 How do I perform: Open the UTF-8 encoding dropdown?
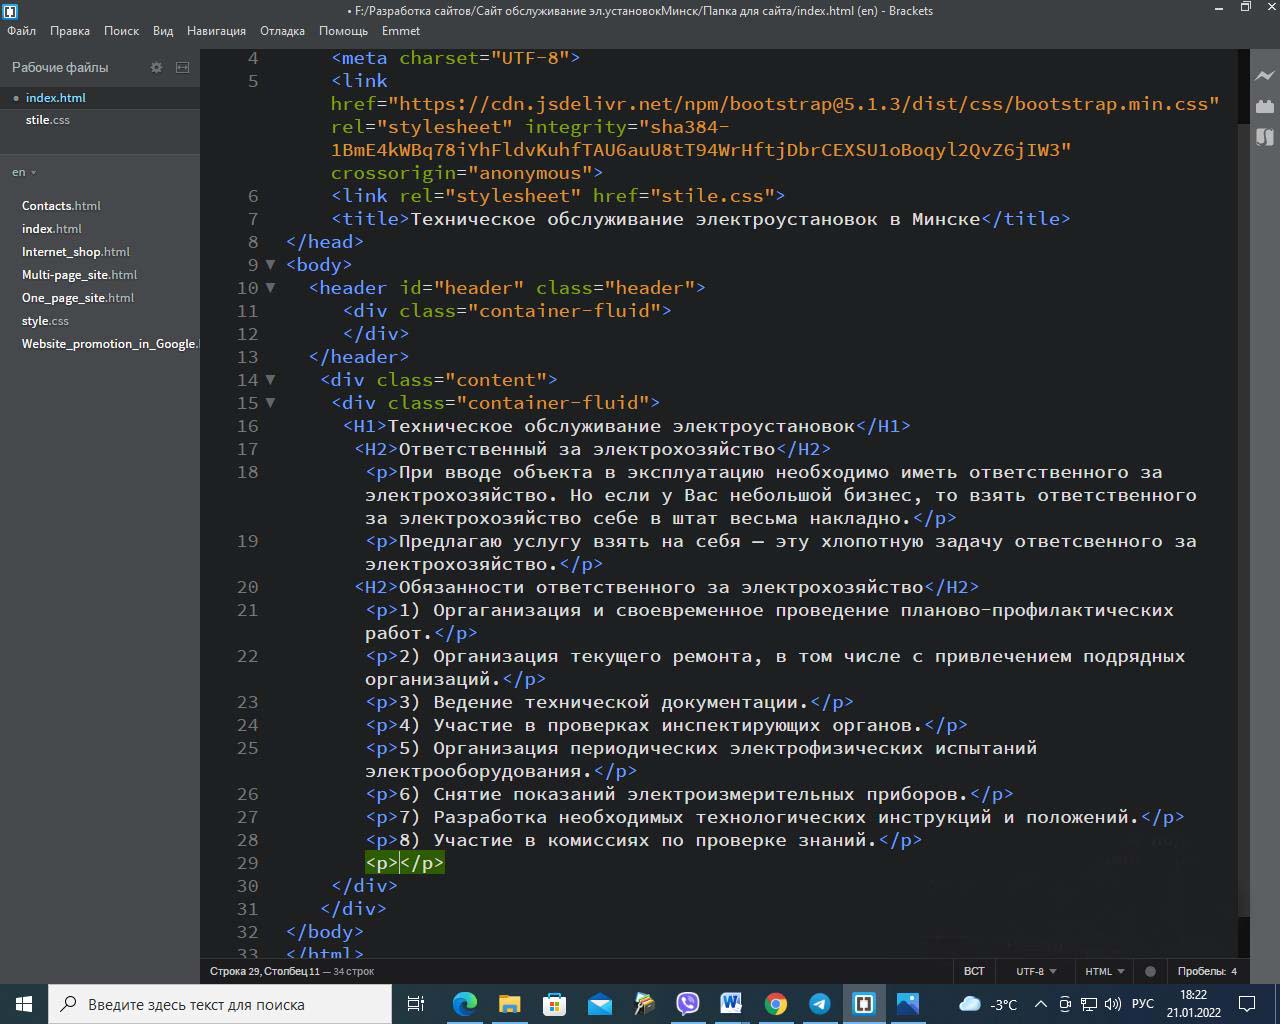click(x=1036, y=971)
